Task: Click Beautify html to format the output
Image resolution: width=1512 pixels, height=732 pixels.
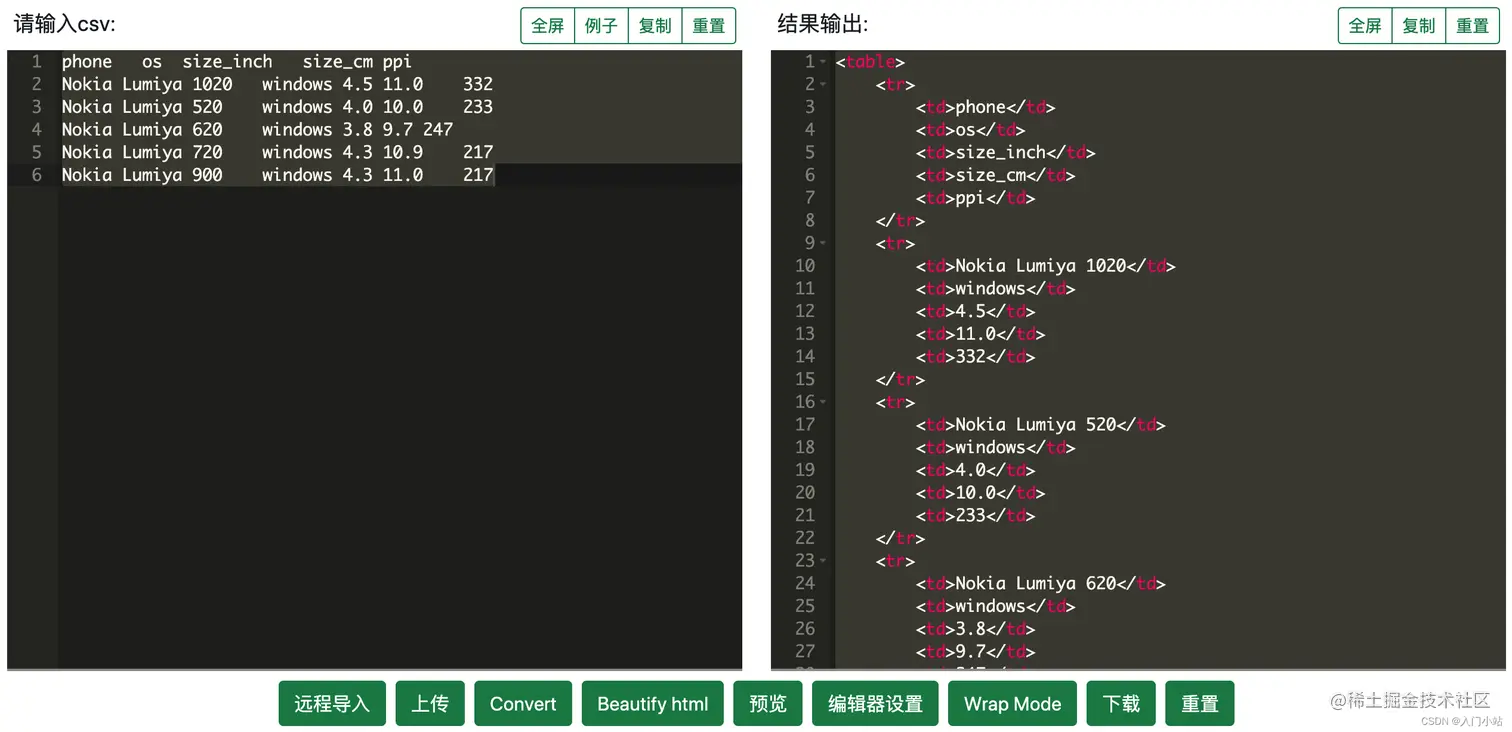Action: pyautogui.click(x=652, y=703)
